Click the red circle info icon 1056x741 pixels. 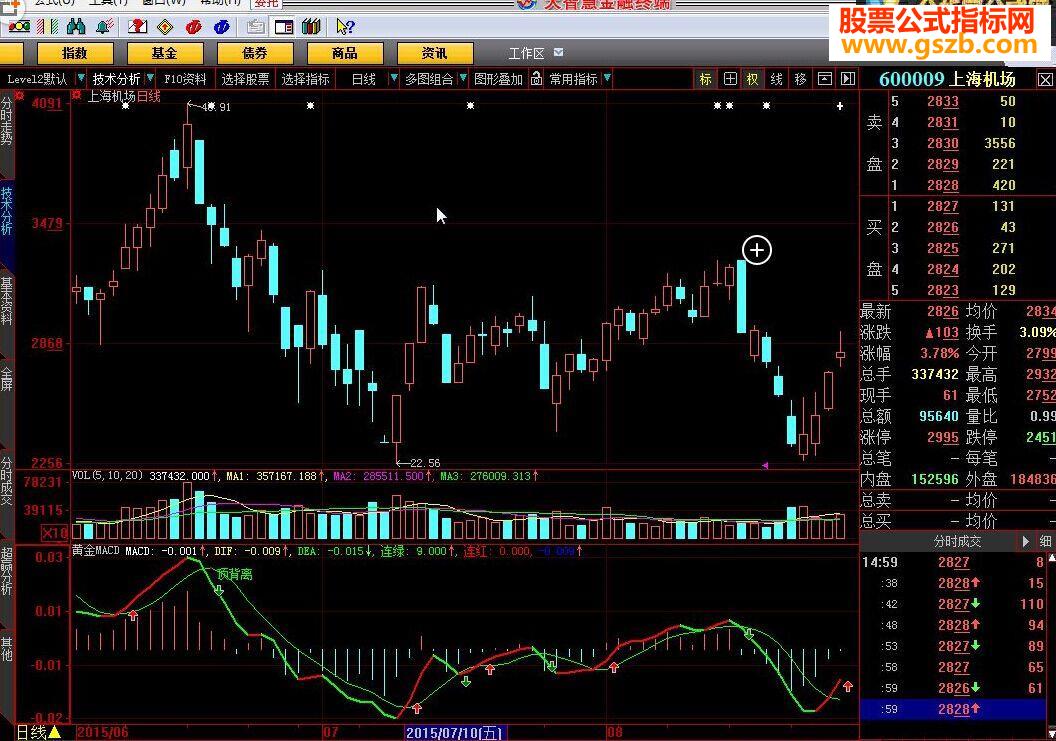(x=194, y=27)
